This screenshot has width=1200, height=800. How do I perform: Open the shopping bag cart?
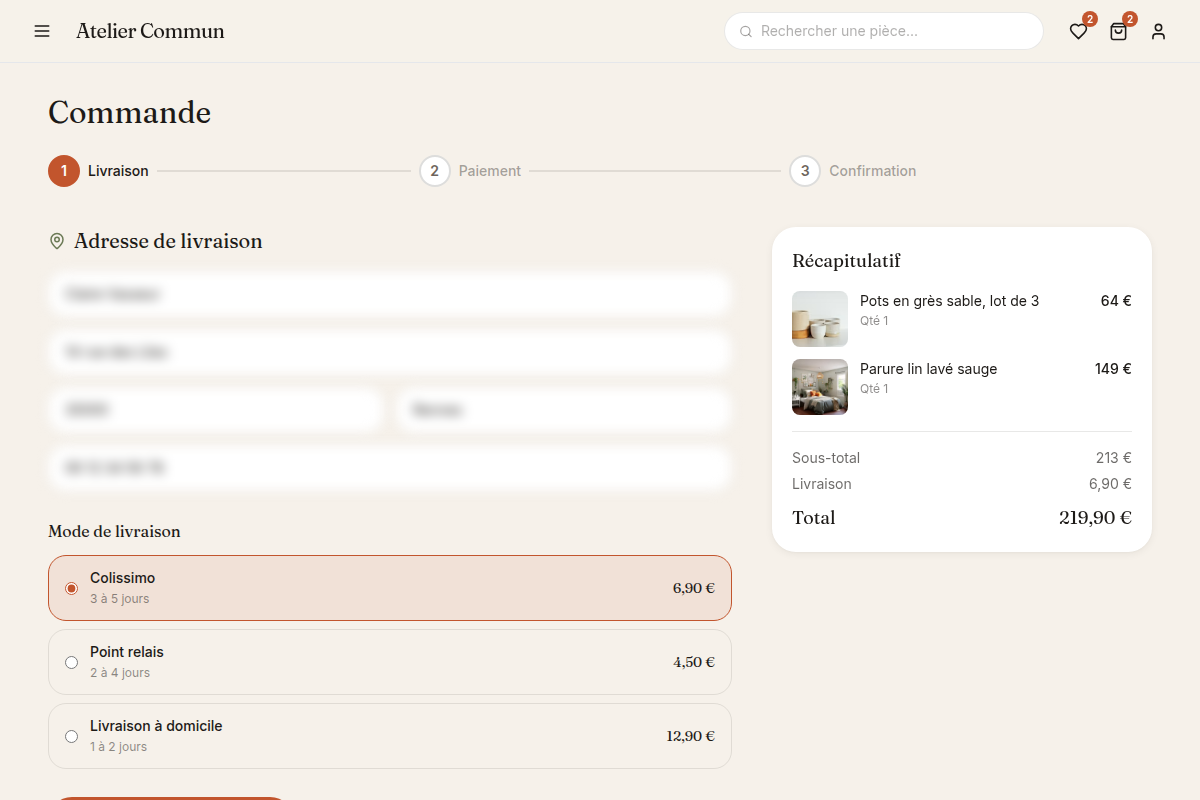[x=1118, y=31]
